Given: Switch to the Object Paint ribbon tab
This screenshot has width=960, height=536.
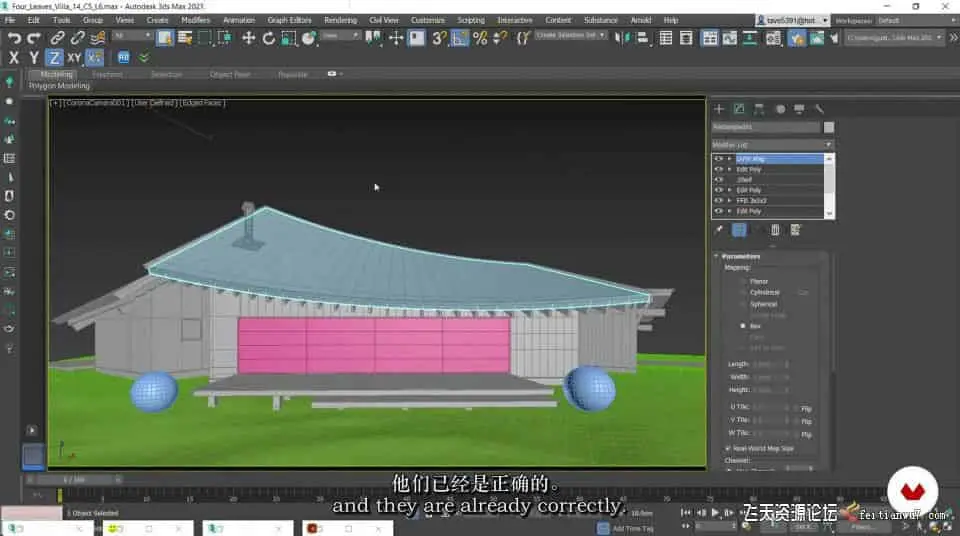Looking at the screenshot, I should [x=230, y=74].
